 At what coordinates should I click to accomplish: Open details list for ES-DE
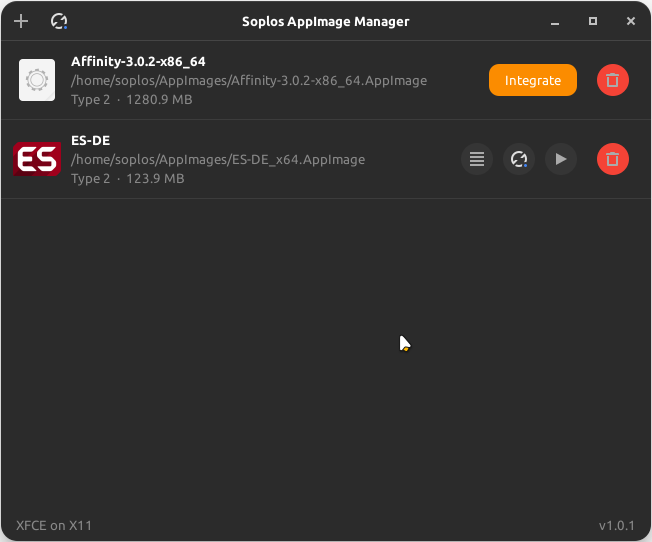(x=477, y=159)
